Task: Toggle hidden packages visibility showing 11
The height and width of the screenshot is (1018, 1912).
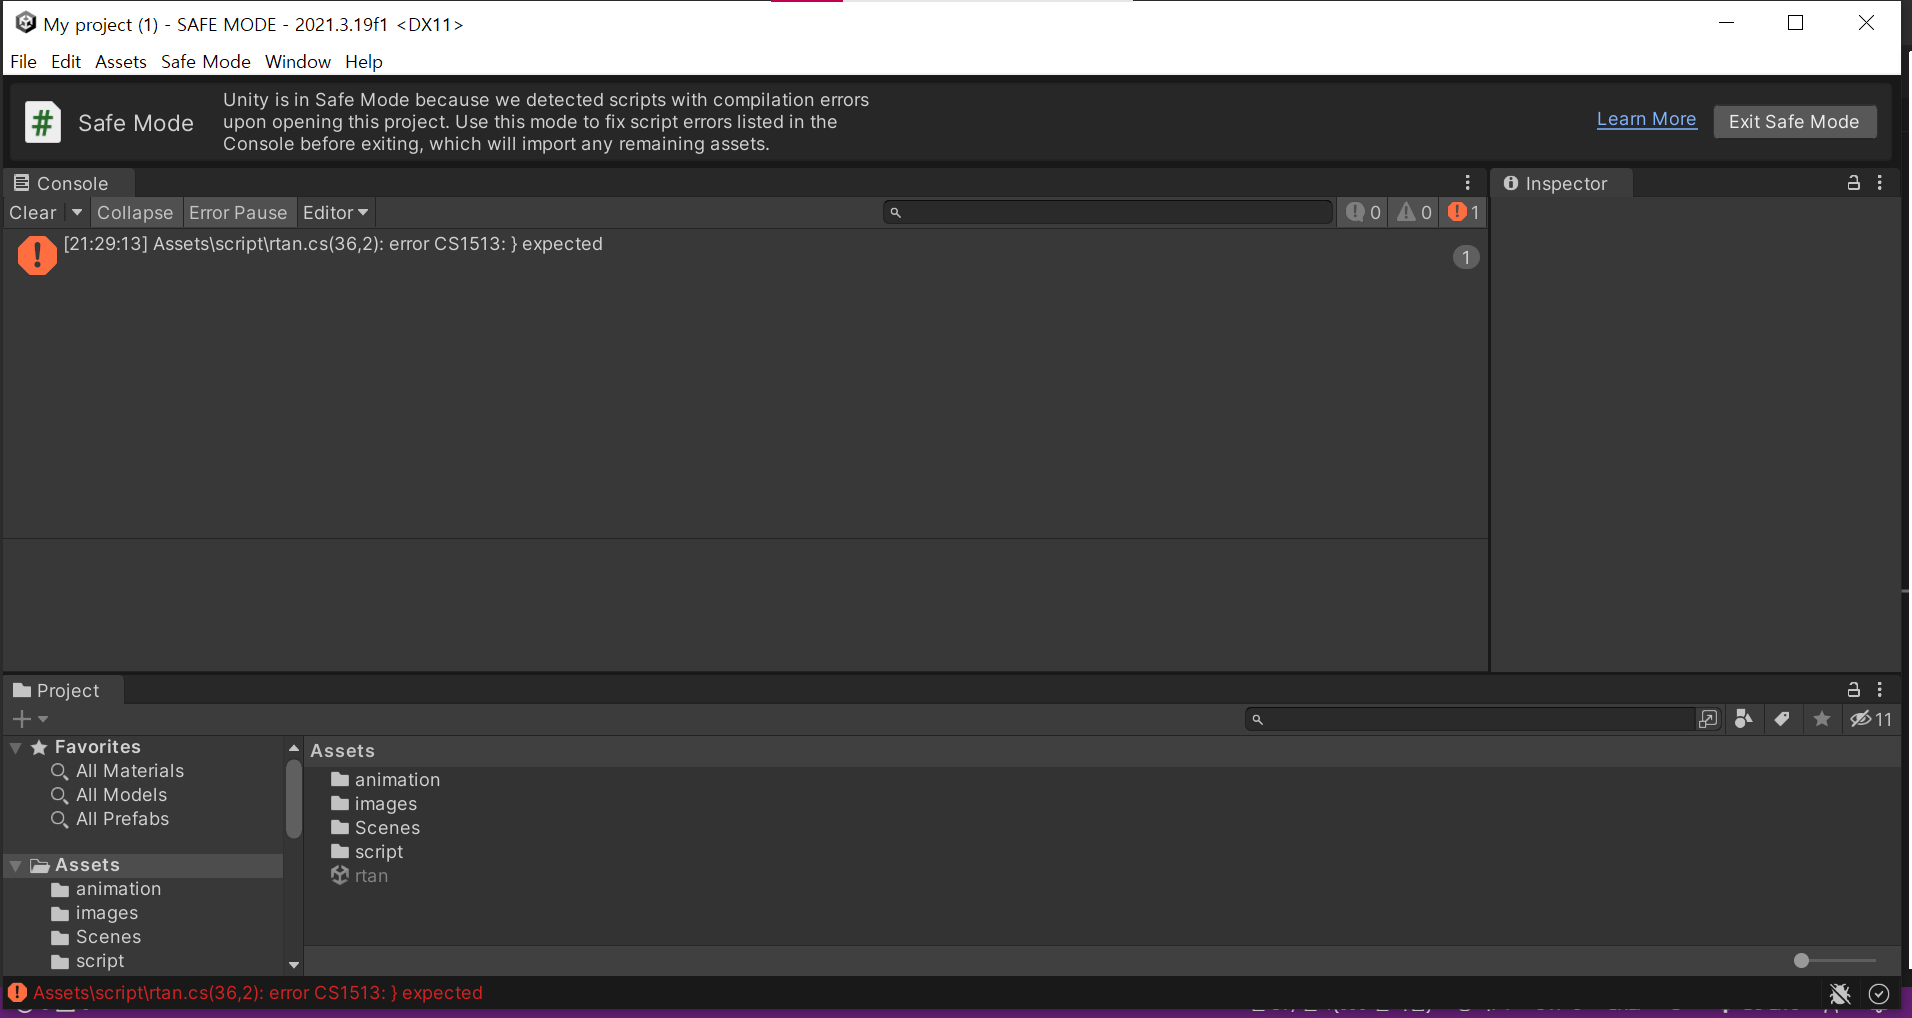Action: point(1870,719)
